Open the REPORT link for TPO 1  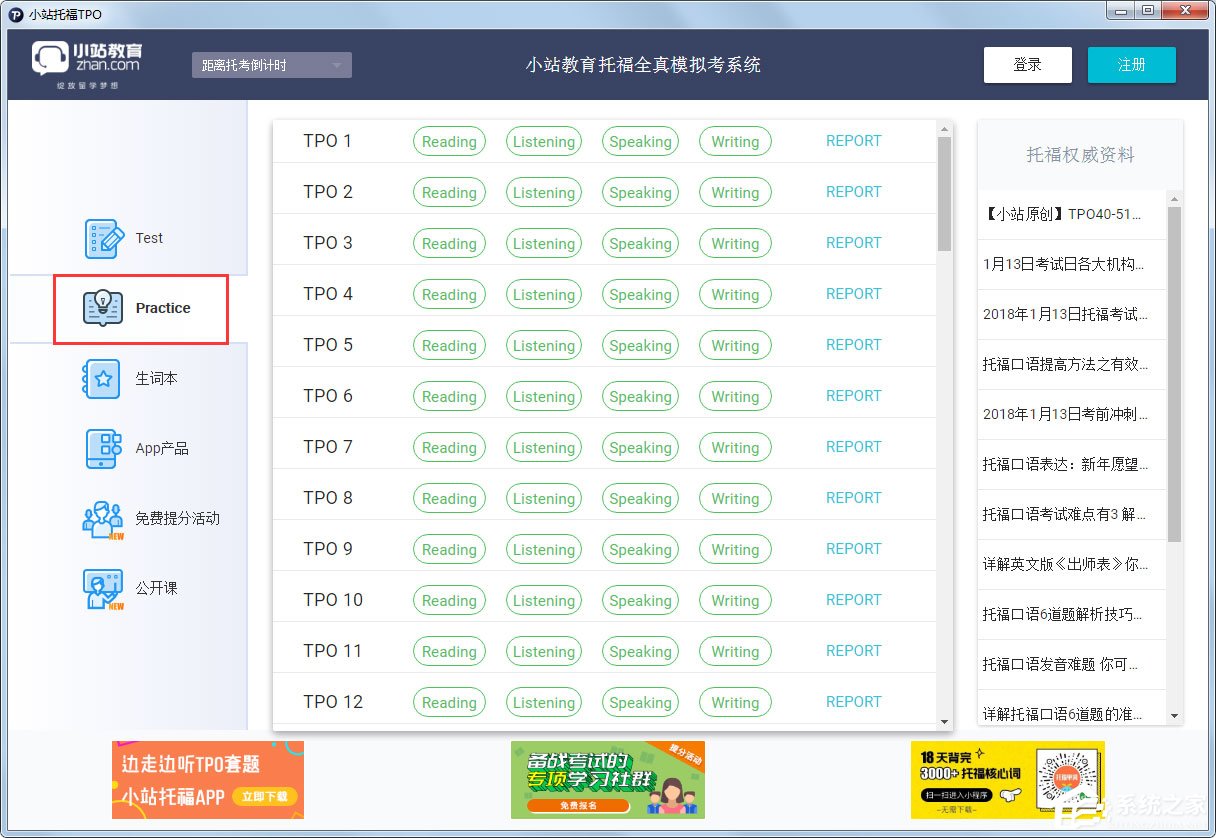[853, 140]
